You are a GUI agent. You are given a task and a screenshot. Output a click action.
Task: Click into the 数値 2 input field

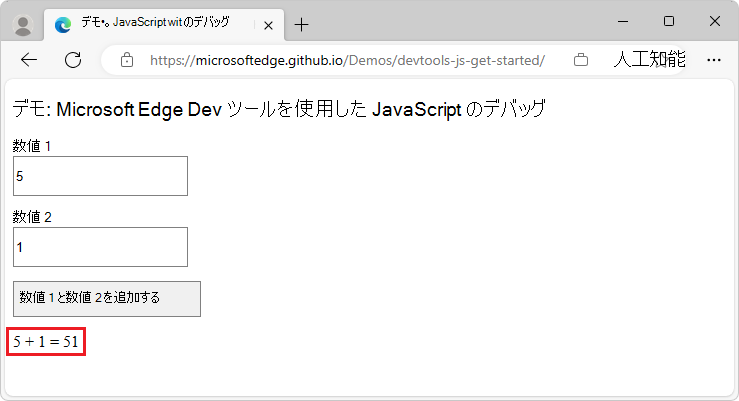coord(100,247)
